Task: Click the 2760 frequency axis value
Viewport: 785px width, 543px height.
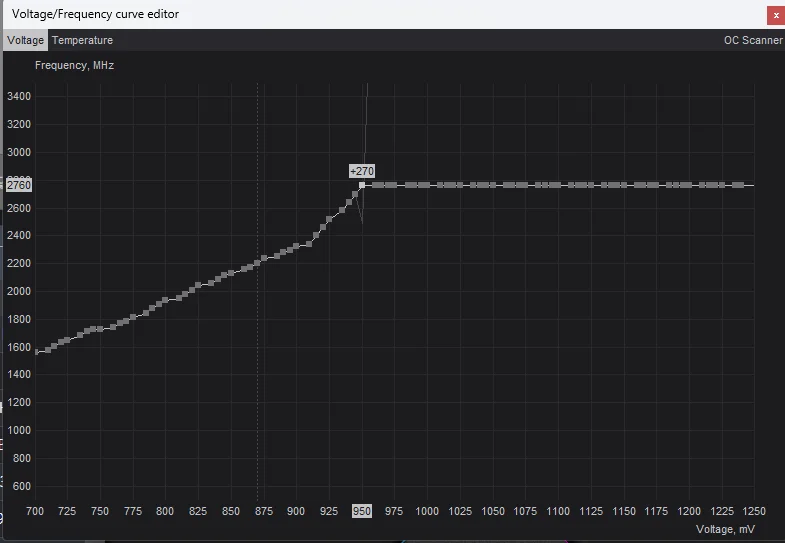Action: tap(19, 185)
